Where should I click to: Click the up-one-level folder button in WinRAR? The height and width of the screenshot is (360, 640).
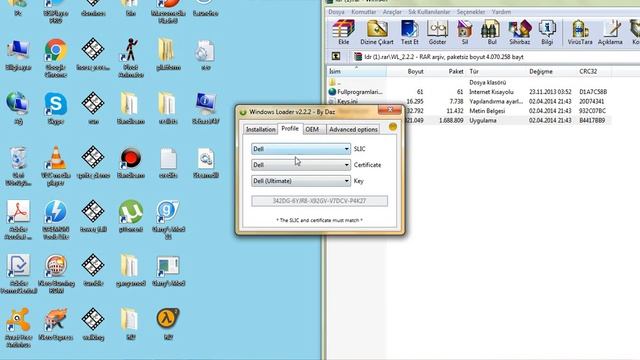pos(336,57)
